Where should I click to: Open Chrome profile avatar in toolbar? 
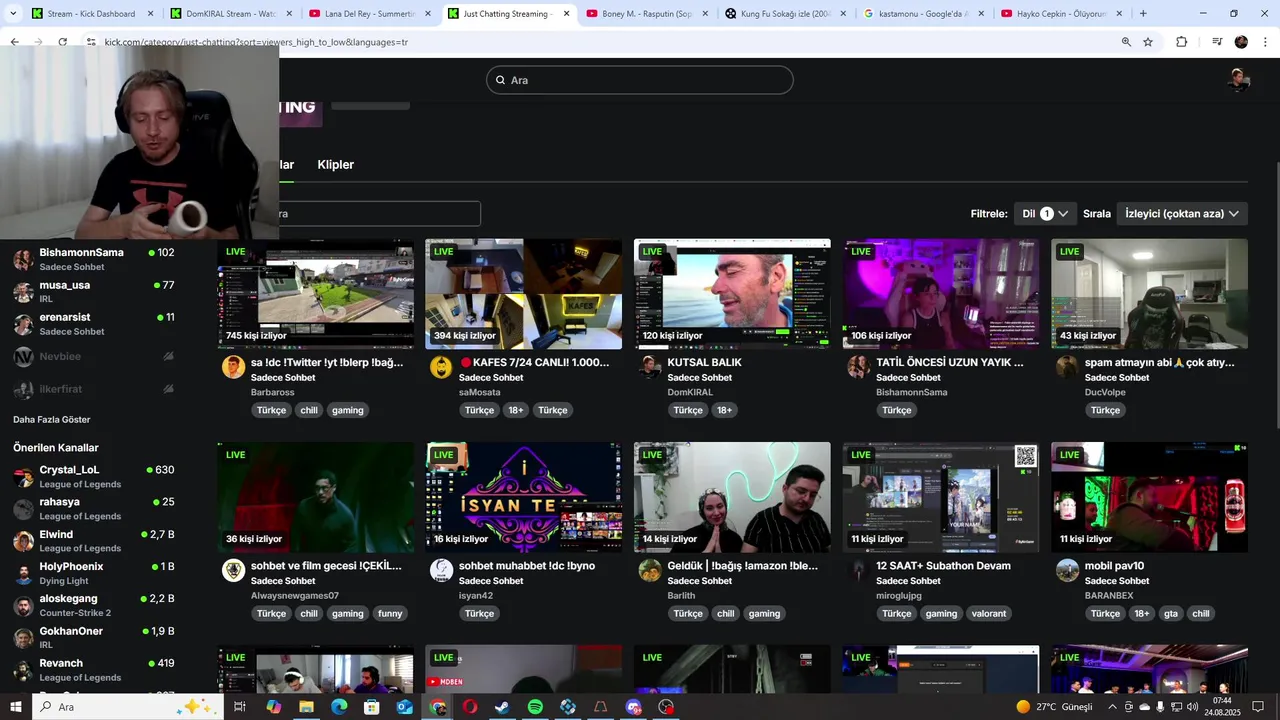[x=1241, y=42]
